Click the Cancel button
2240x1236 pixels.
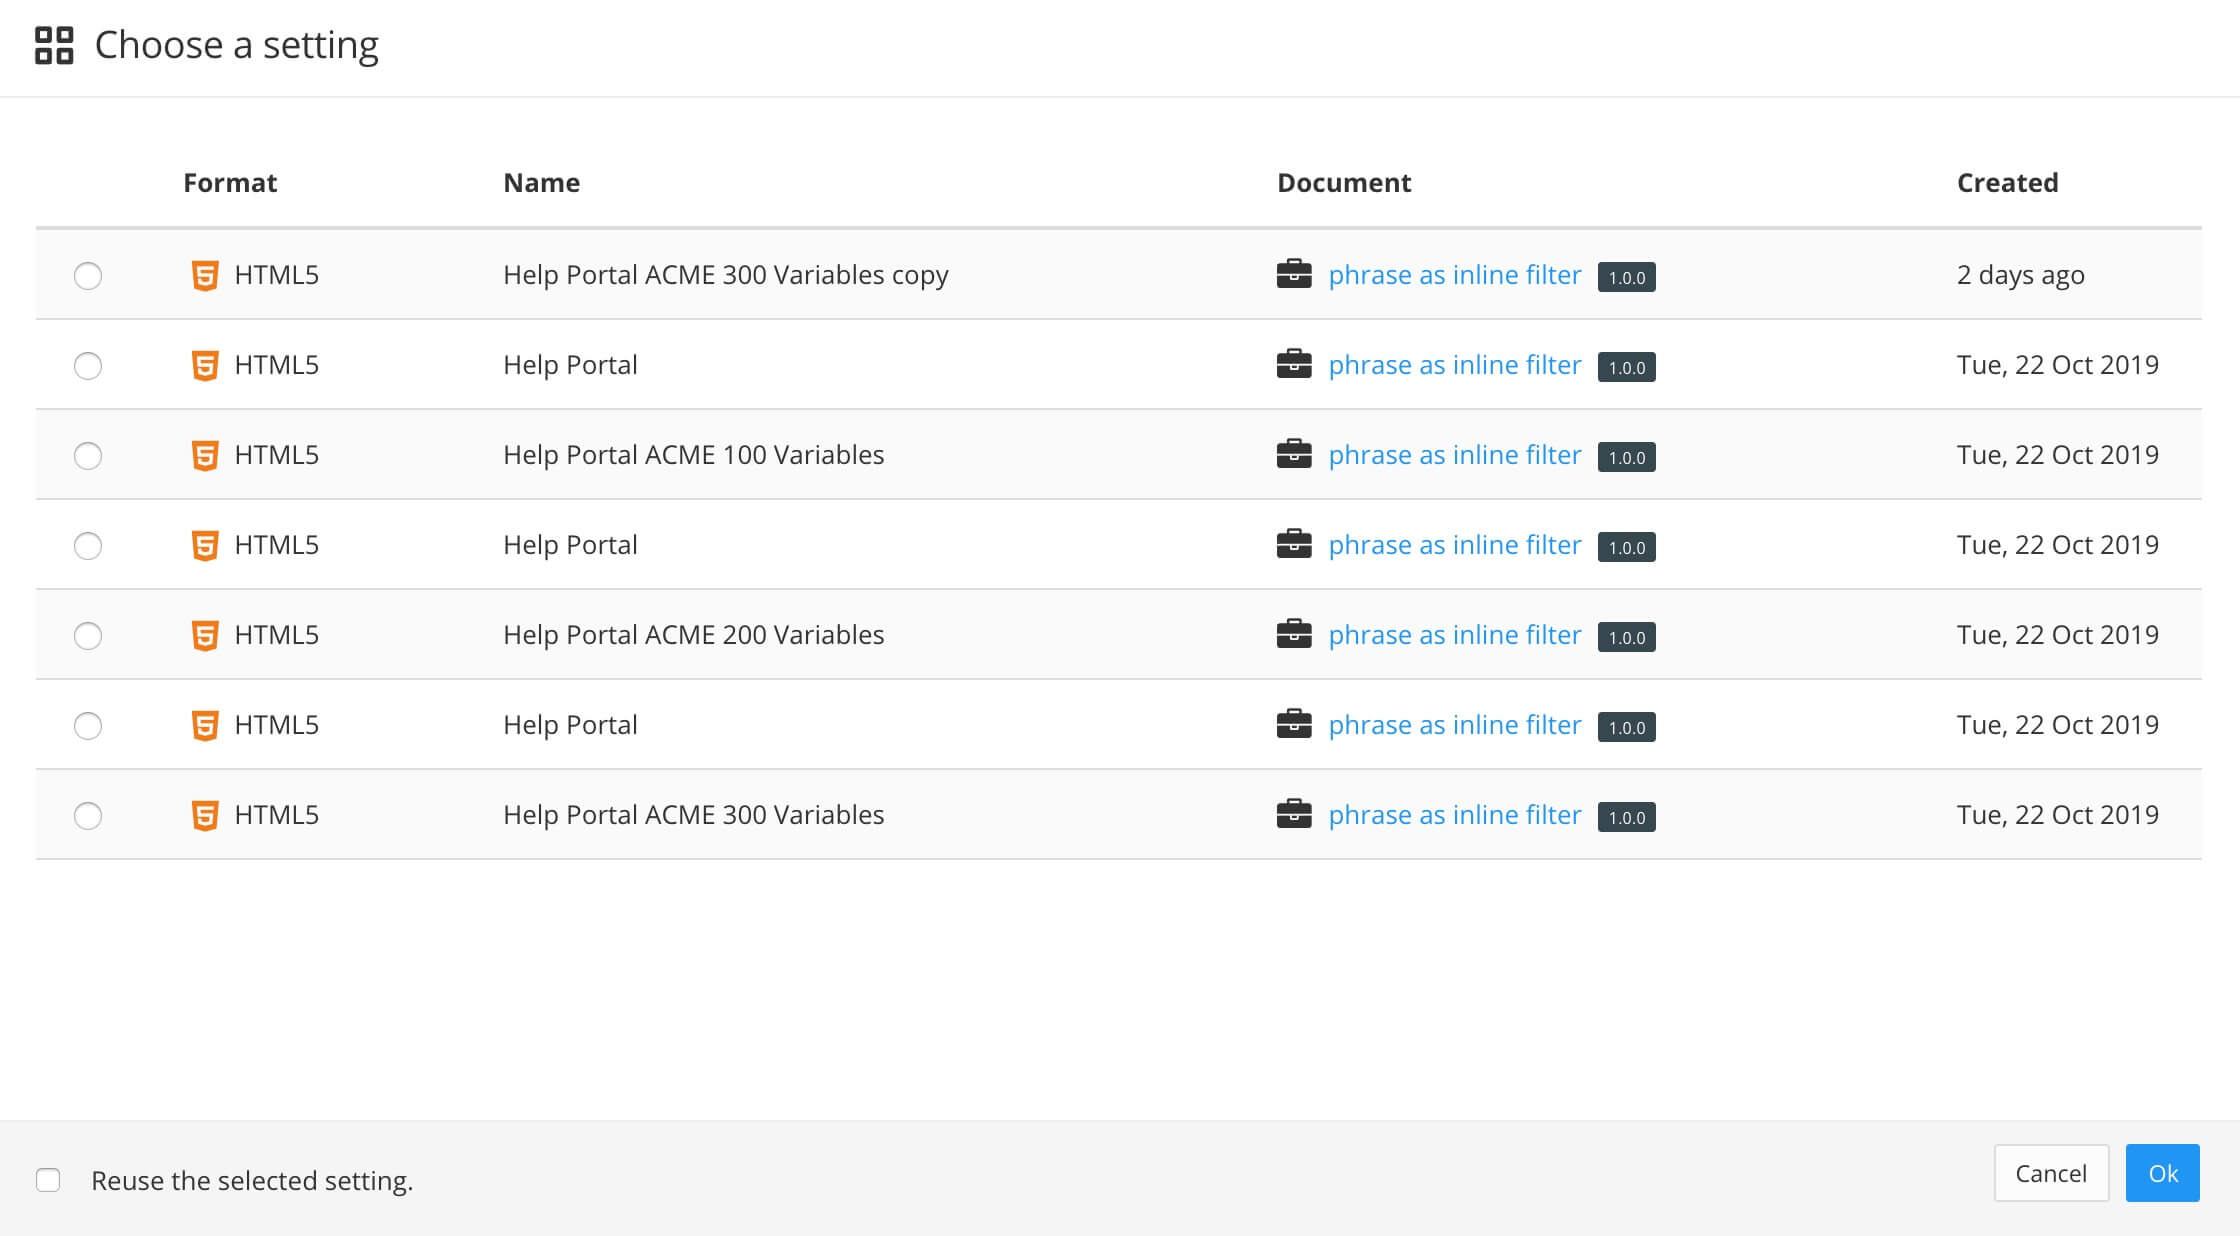coord(2051,1173)
